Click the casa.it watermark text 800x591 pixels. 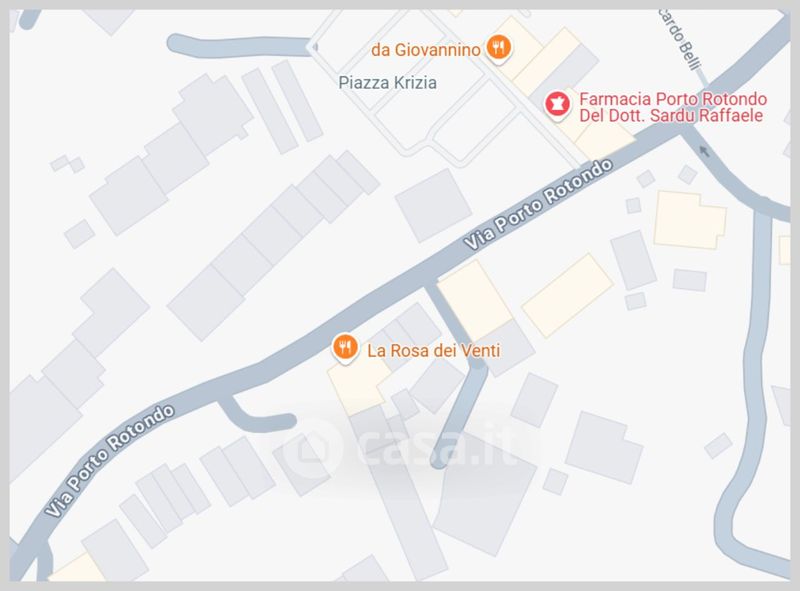click(437, 447)
